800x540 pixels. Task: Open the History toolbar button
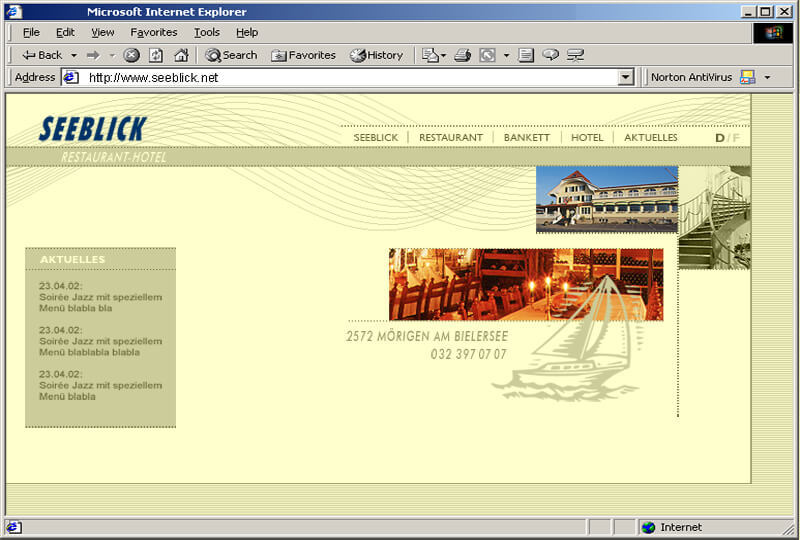point(377,55)
